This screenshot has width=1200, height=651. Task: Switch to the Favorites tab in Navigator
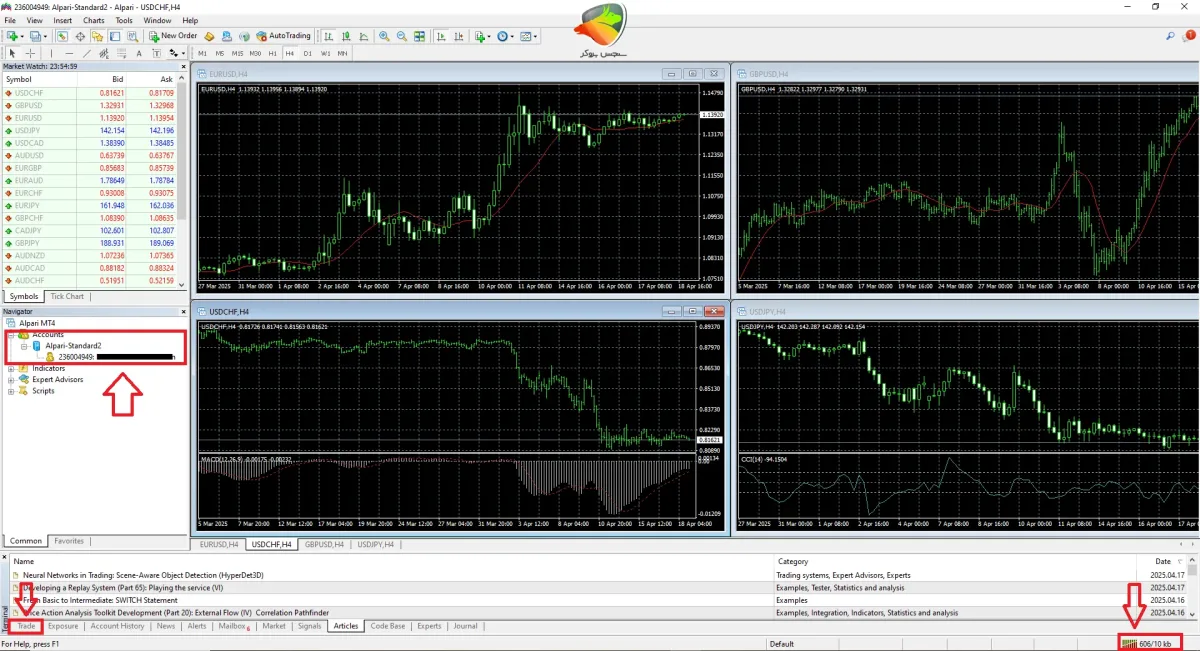pos(69,541)
